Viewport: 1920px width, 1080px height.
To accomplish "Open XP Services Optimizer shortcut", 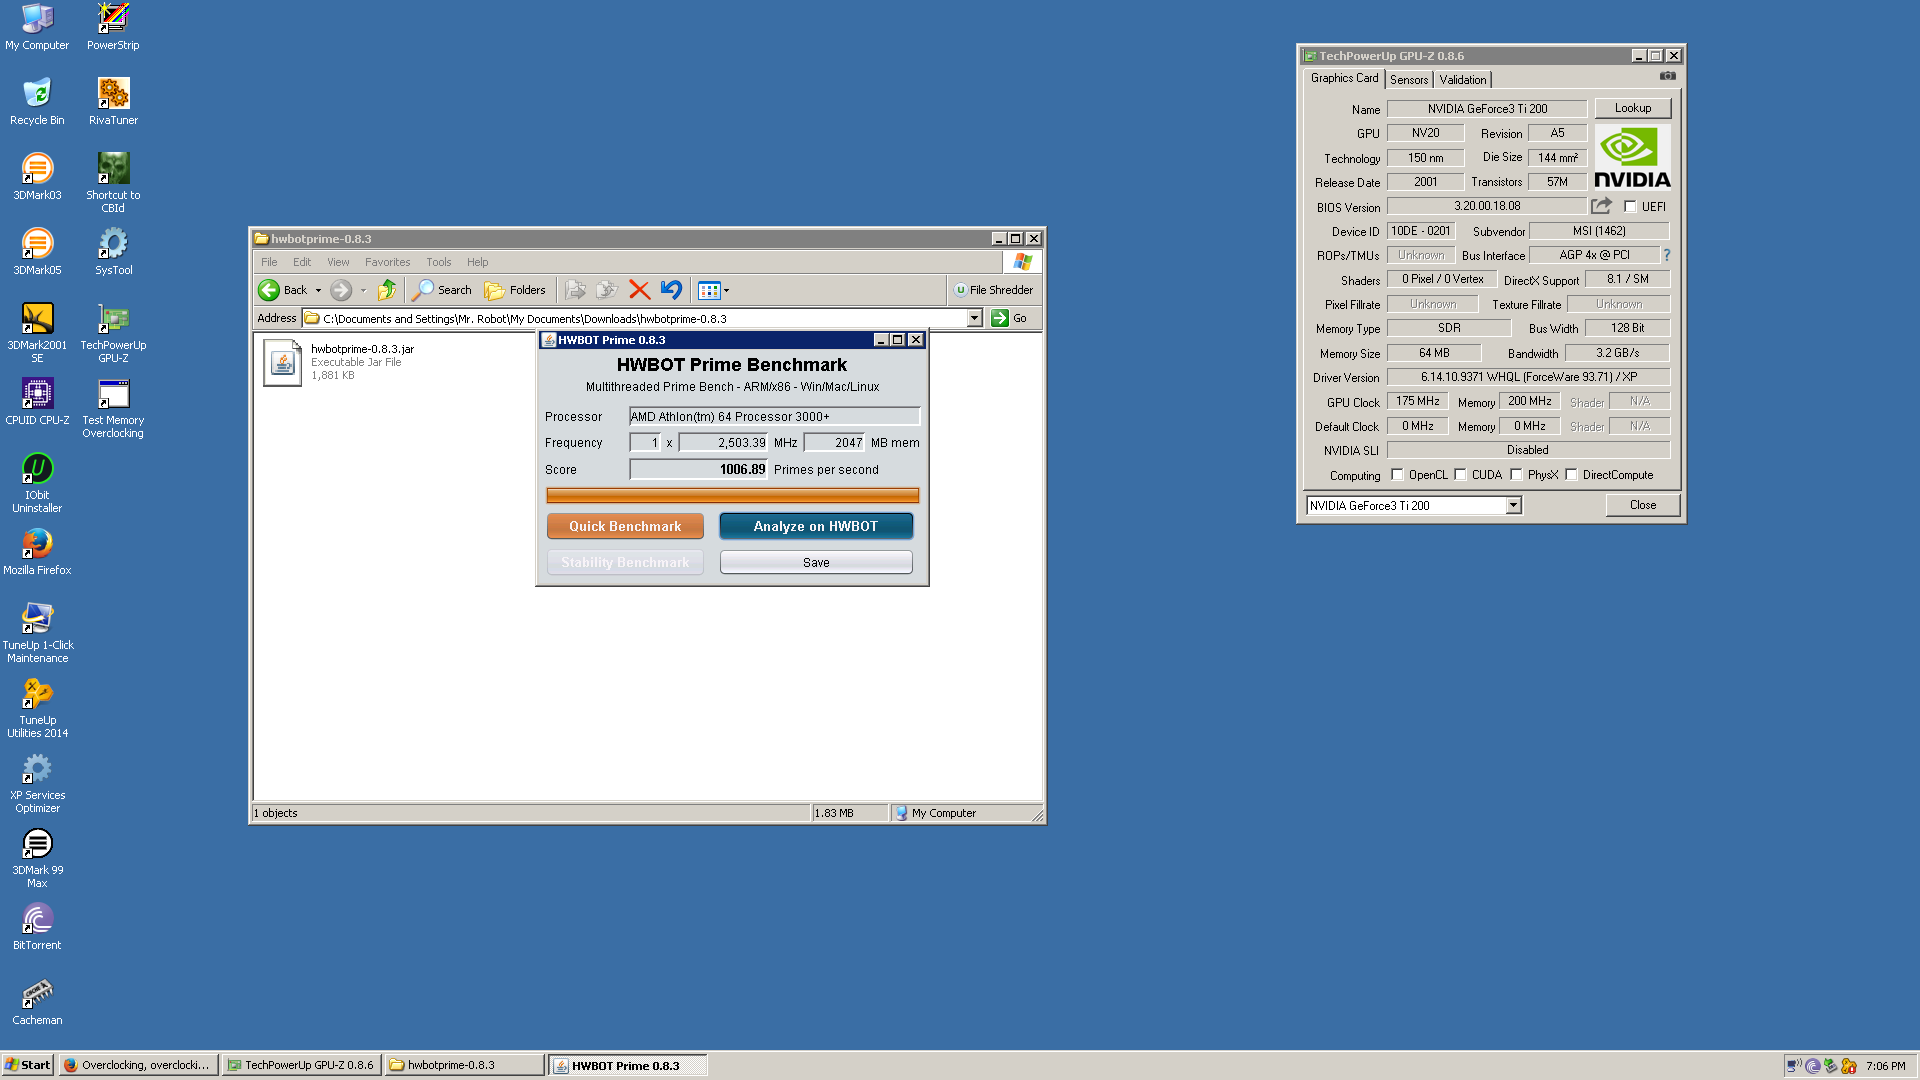I will tap(37, 783).
